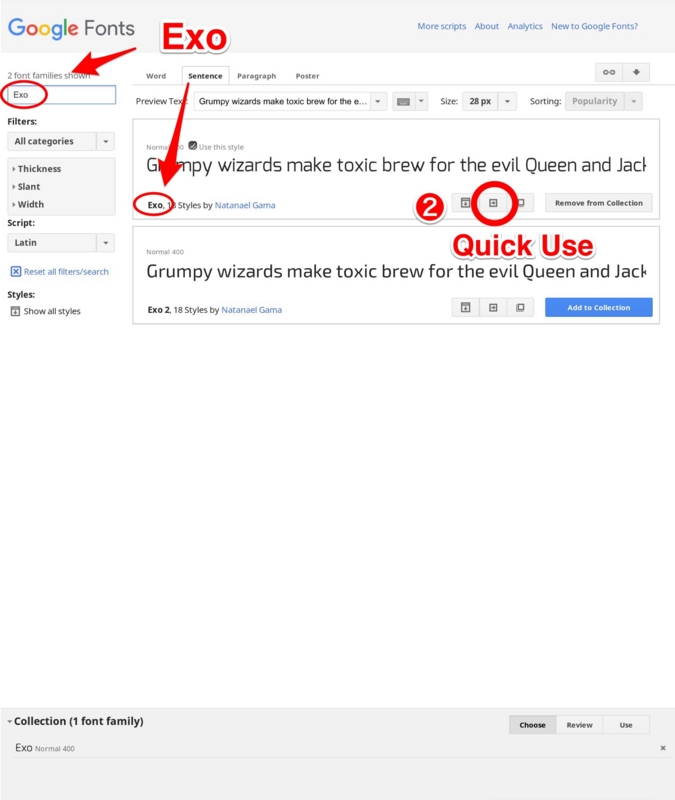Click the Quick-use icon in the Exo 2 row
Image resolution: width=675 pixels, height=800 pixels.
(x=493, y=308)
